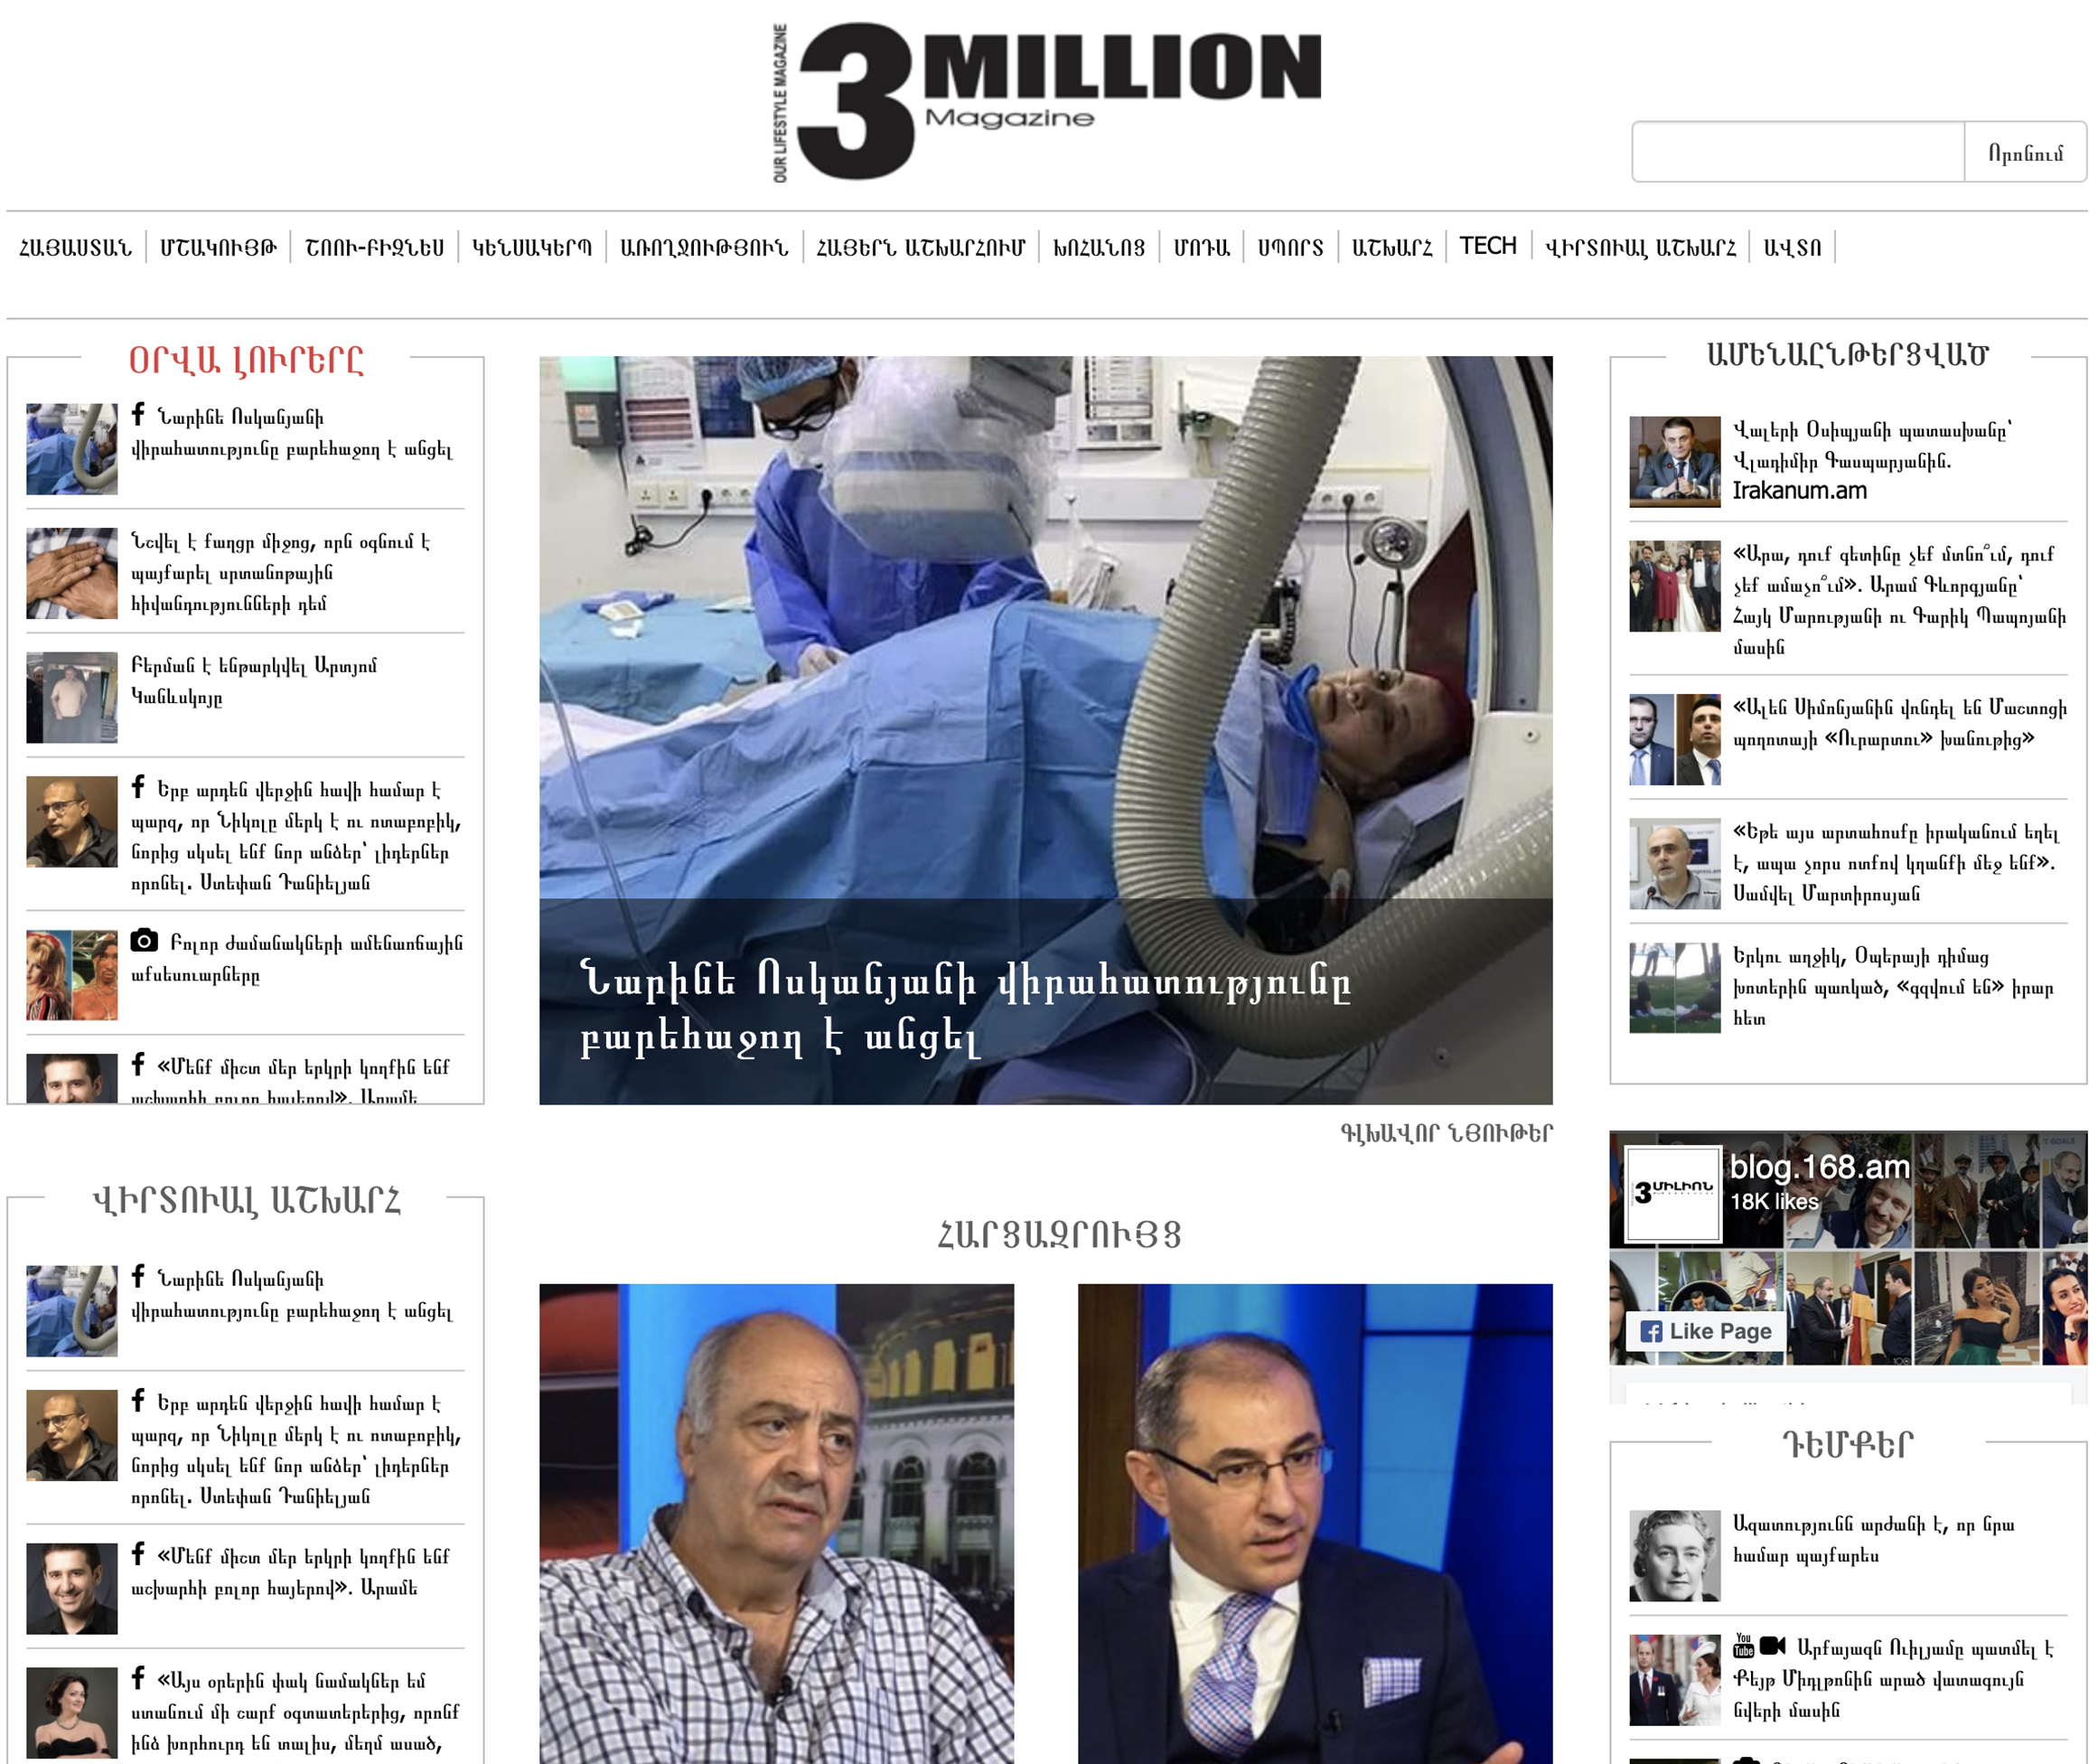
Task: Click the Facebook icon on the first daily news item
Action: [138, 414]
